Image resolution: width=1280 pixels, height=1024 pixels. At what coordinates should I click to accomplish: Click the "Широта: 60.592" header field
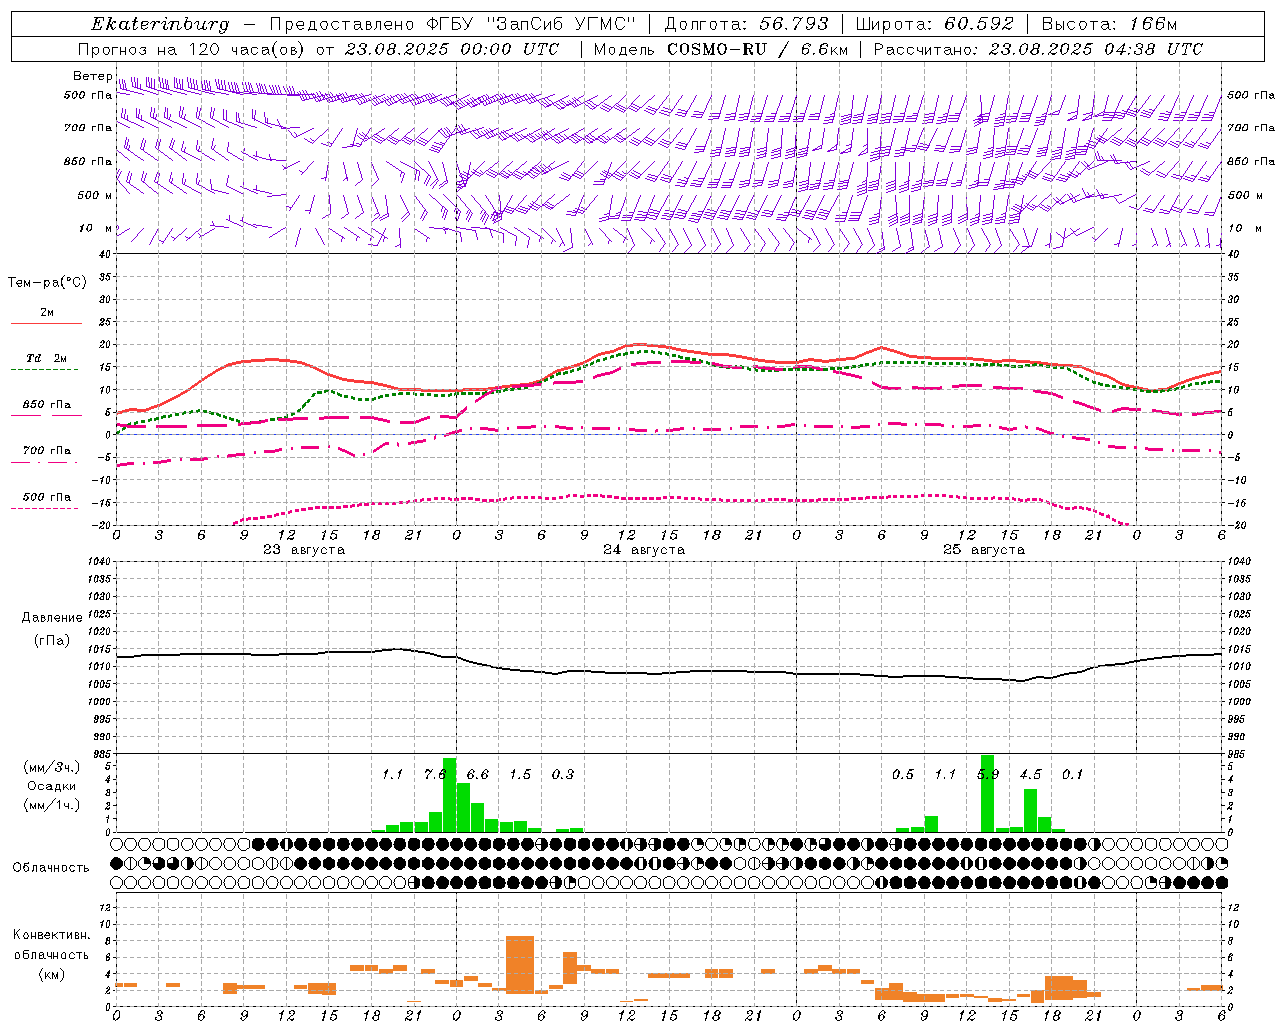[x=934, y=24]
